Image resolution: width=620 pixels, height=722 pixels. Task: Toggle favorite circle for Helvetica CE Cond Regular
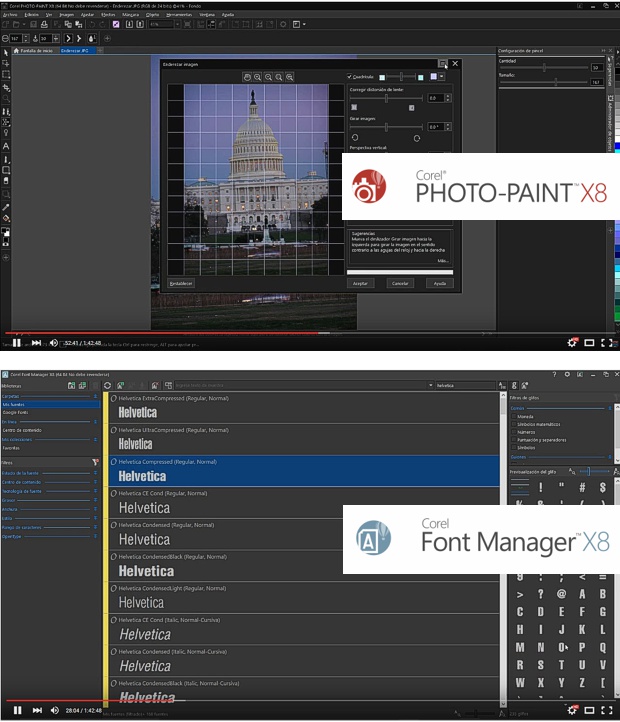point(114,493)
